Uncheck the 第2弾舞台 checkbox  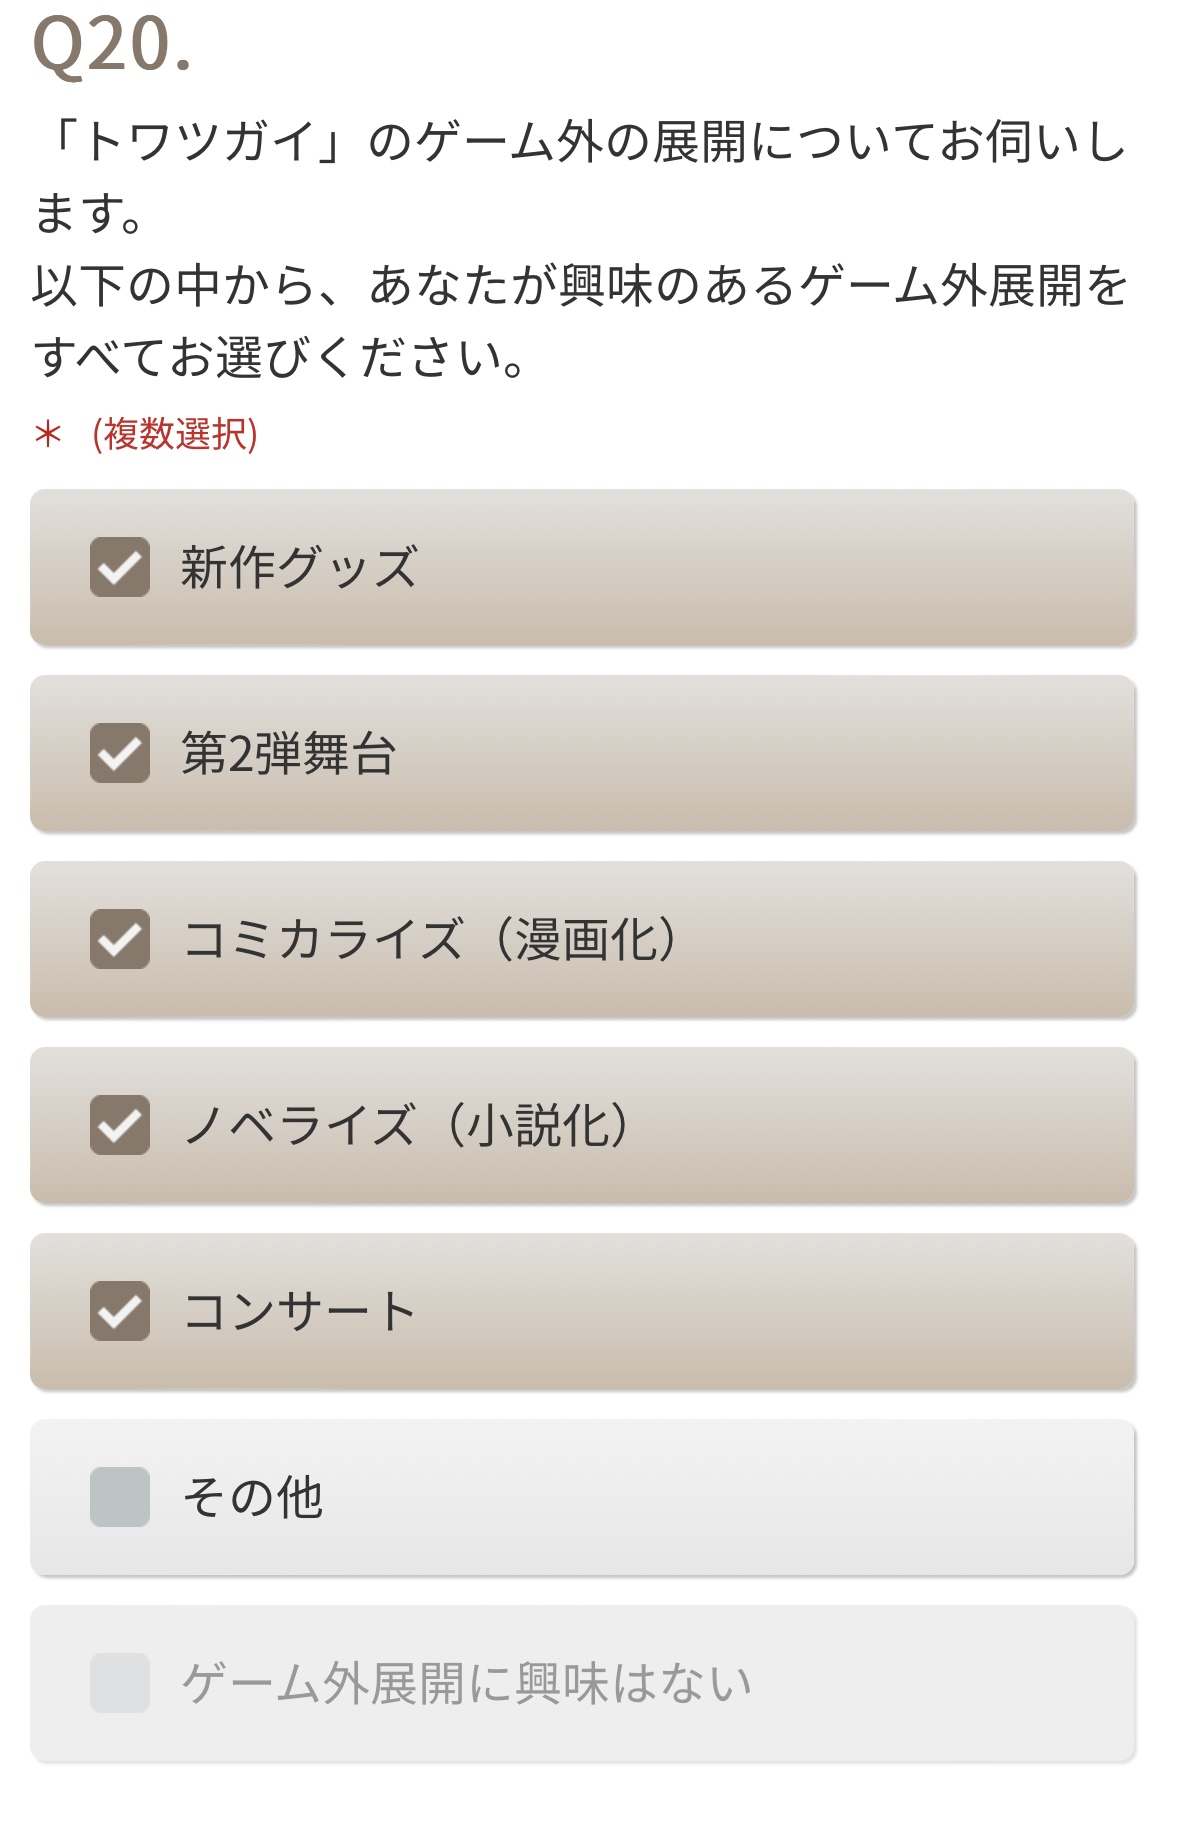click(x=120, y=753)
